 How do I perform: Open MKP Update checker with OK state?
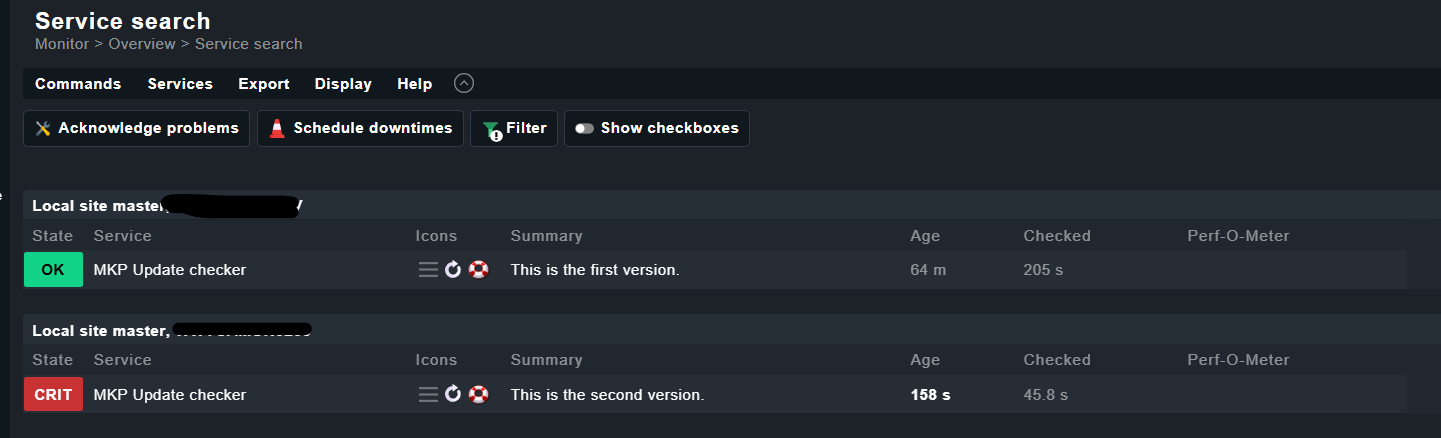tap(170, 270)
